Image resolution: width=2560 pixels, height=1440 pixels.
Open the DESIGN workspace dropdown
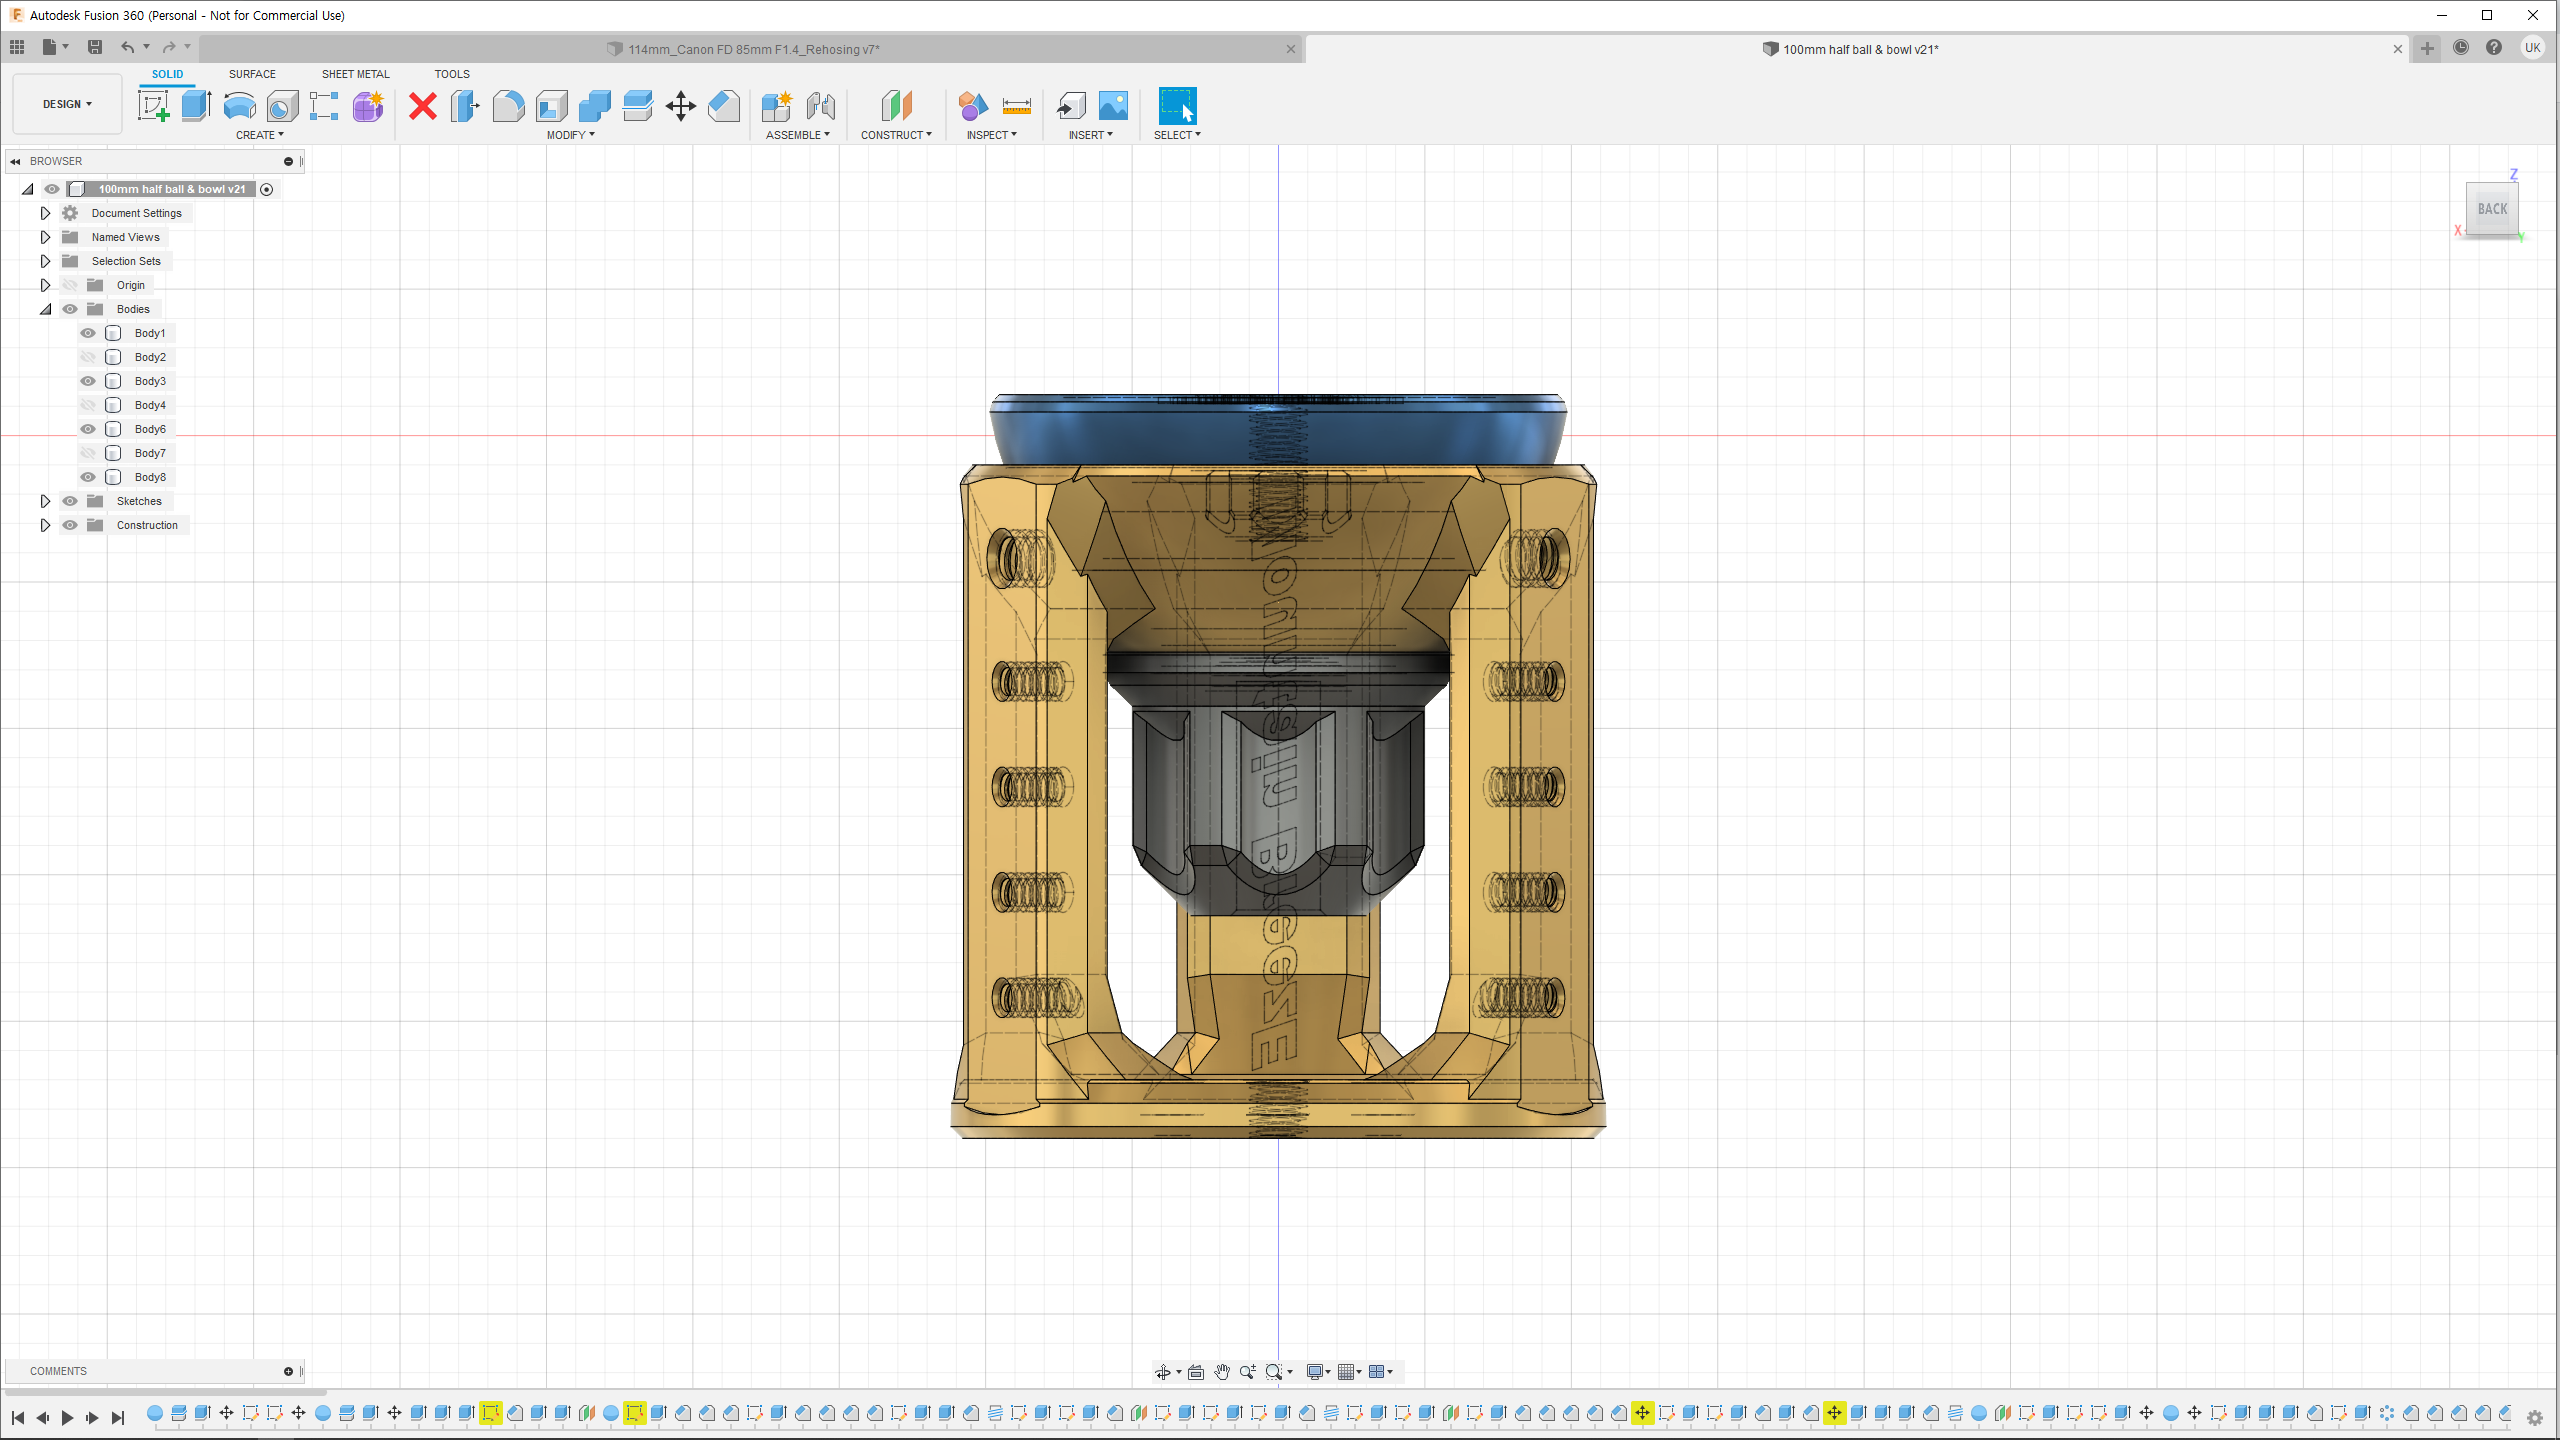[x=67, y=104]
